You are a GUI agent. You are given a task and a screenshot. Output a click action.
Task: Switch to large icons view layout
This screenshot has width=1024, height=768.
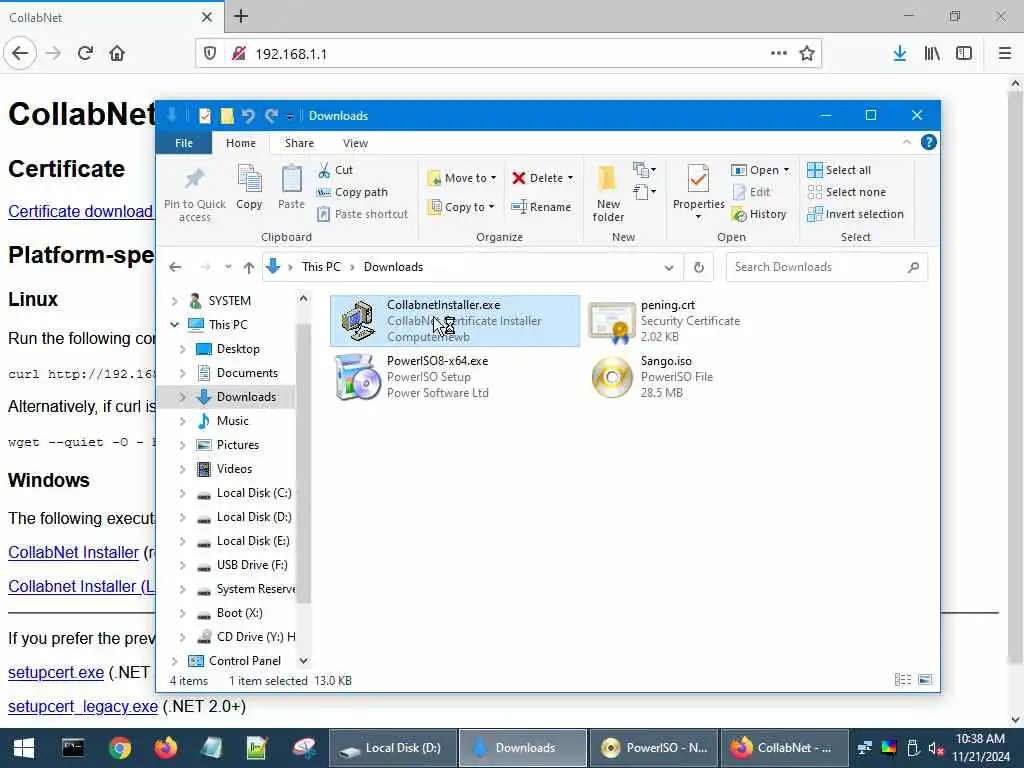pos(925,680)
